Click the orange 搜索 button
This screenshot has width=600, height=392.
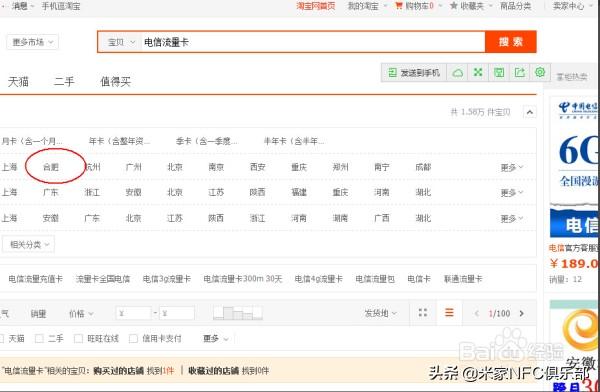pyautogui.click(x=510, y=42)
